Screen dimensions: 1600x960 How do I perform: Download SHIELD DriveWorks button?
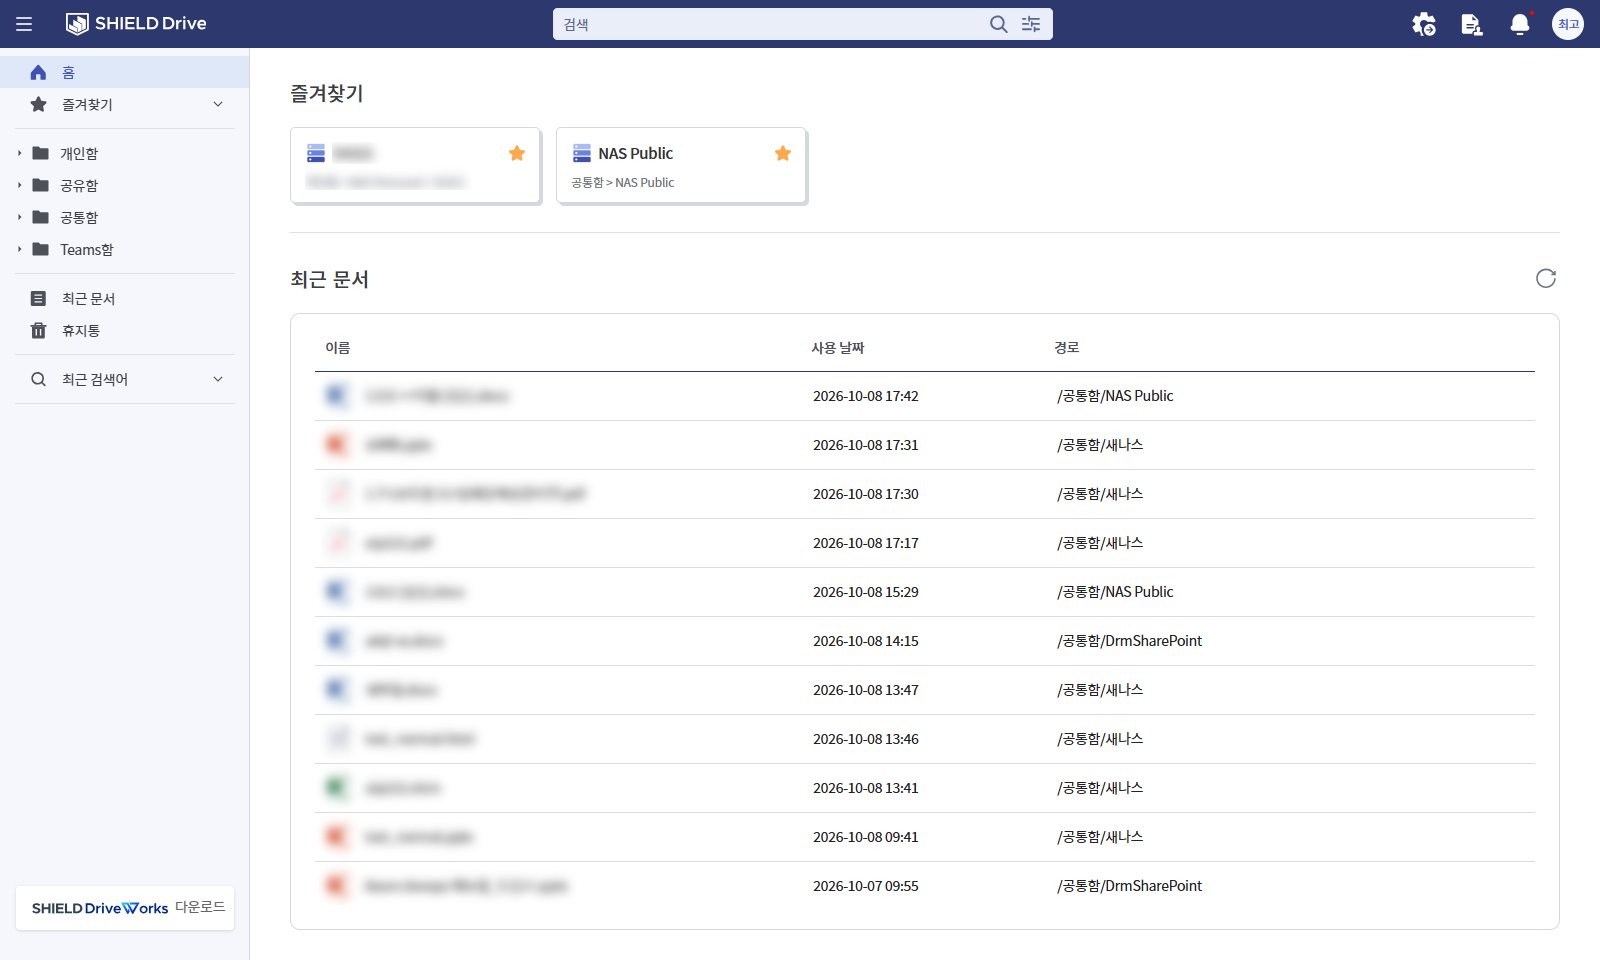pos(125,908)
